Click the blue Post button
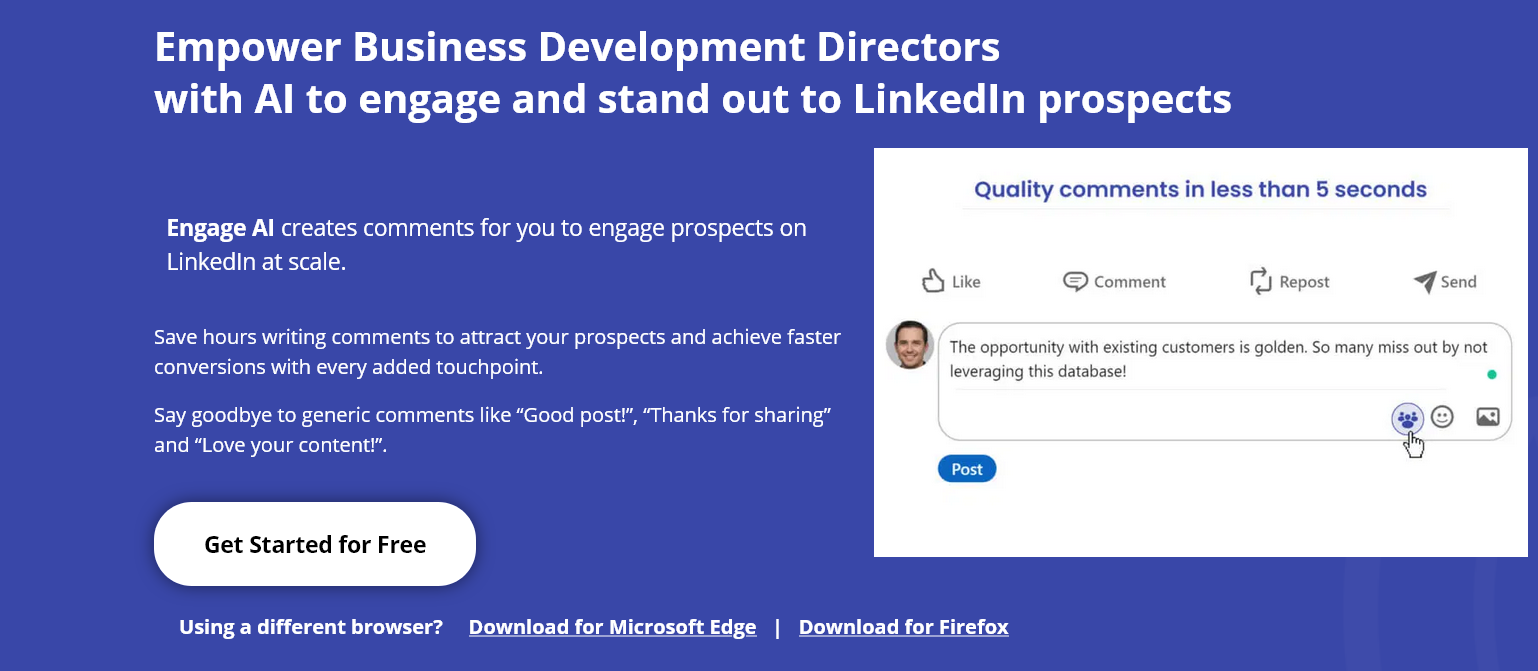This screenshot has width=1538, height=671. pos(967,469)
